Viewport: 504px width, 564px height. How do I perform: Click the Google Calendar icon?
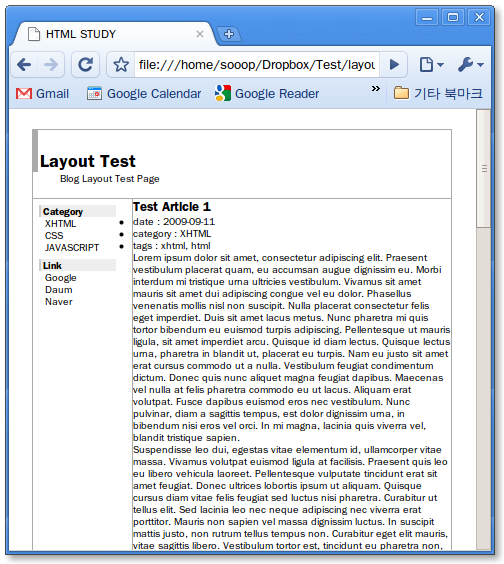point(94,94)
